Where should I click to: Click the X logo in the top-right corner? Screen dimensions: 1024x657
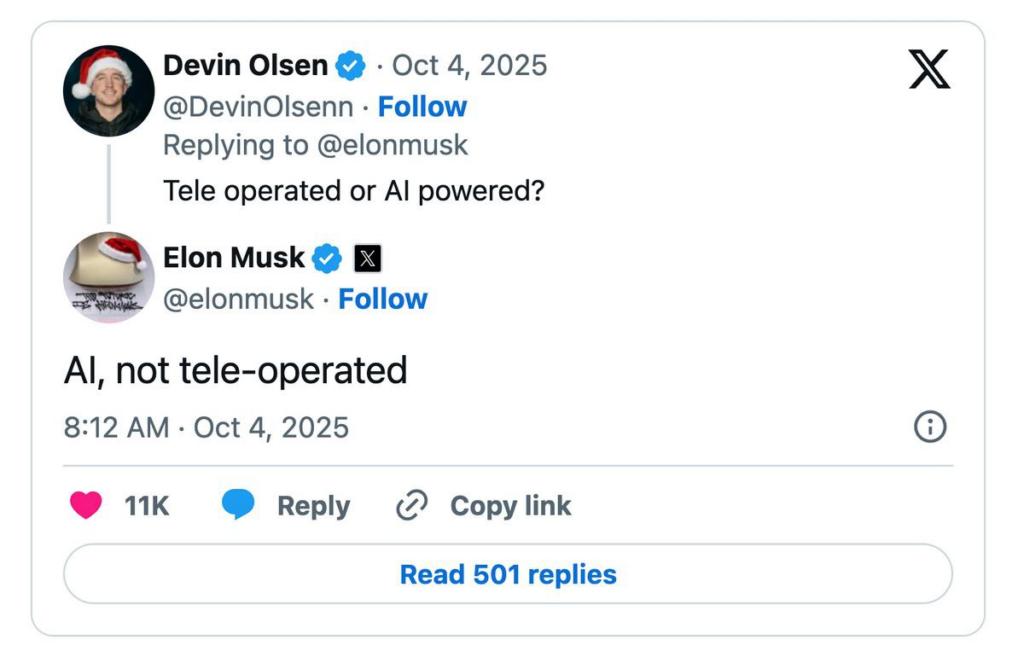tap(929, 68)
